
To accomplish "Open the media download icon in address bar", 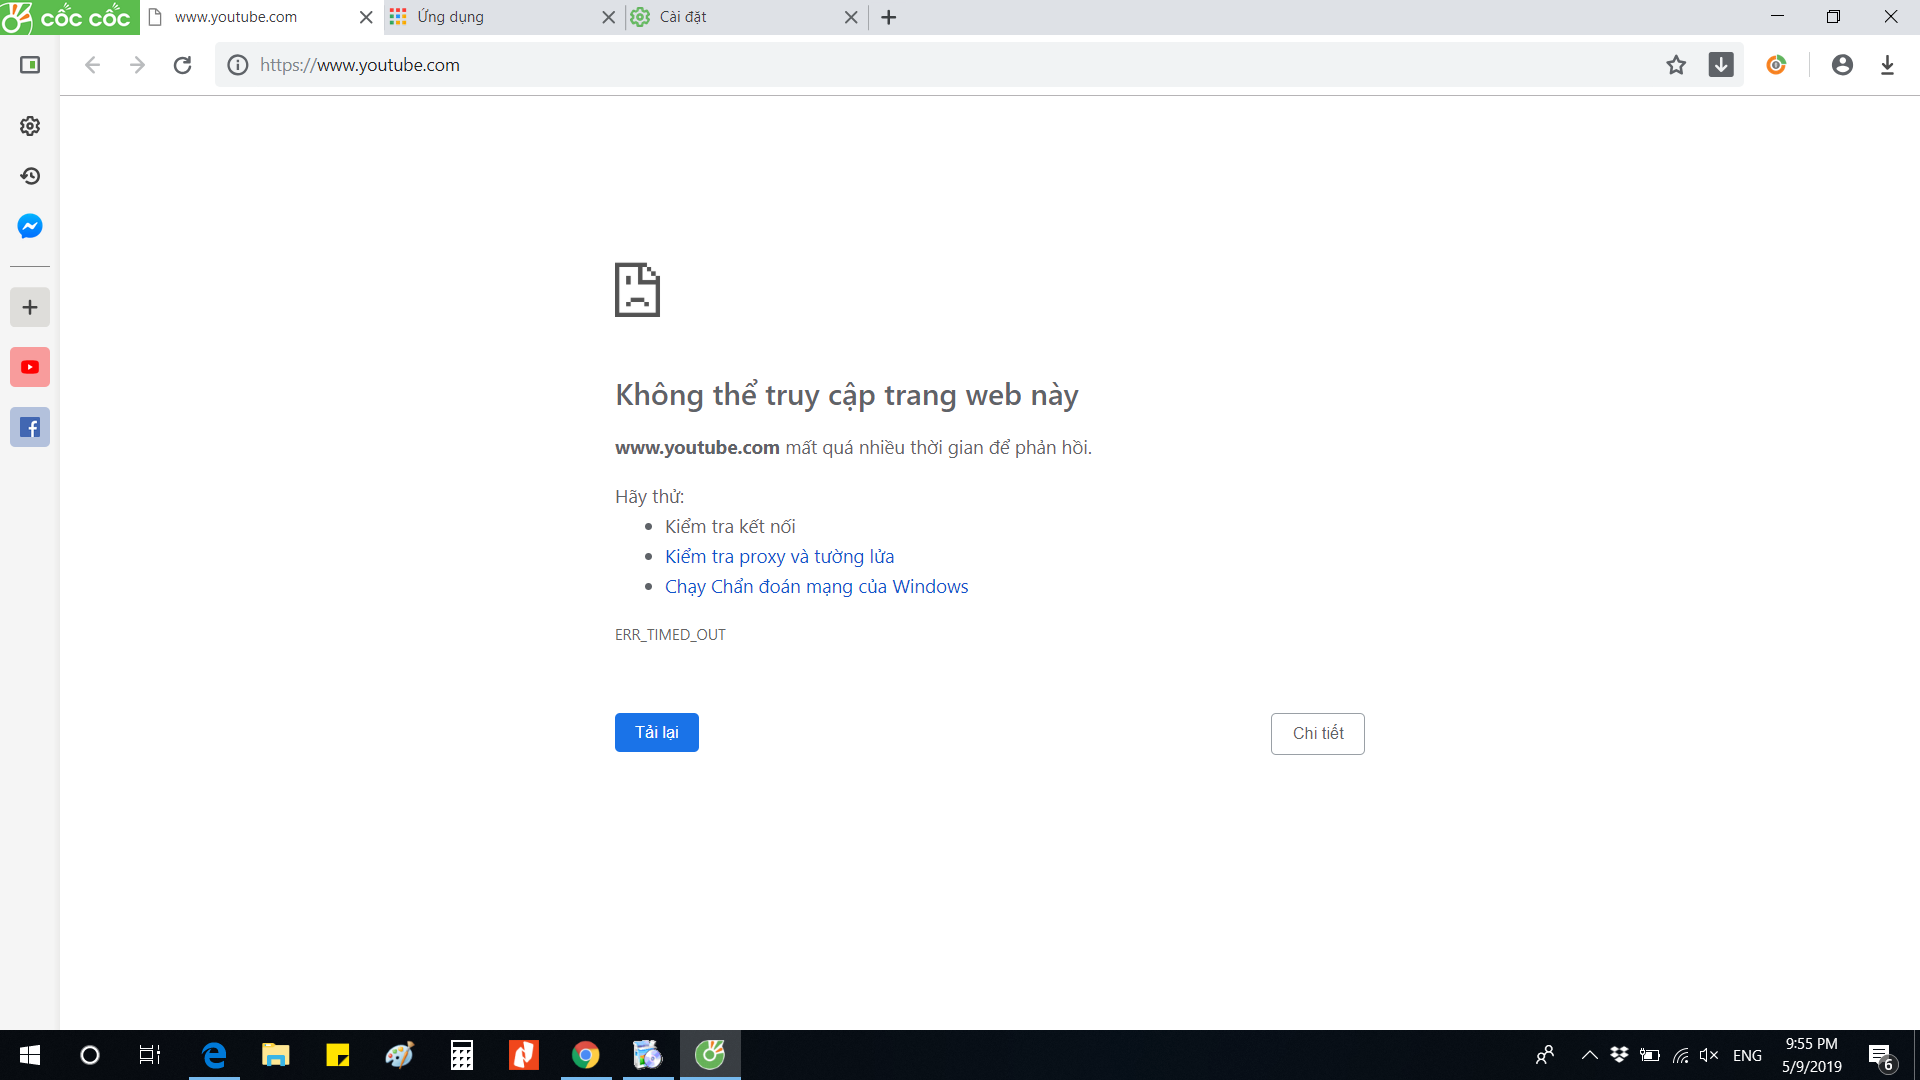I will tap(1721, 65).
